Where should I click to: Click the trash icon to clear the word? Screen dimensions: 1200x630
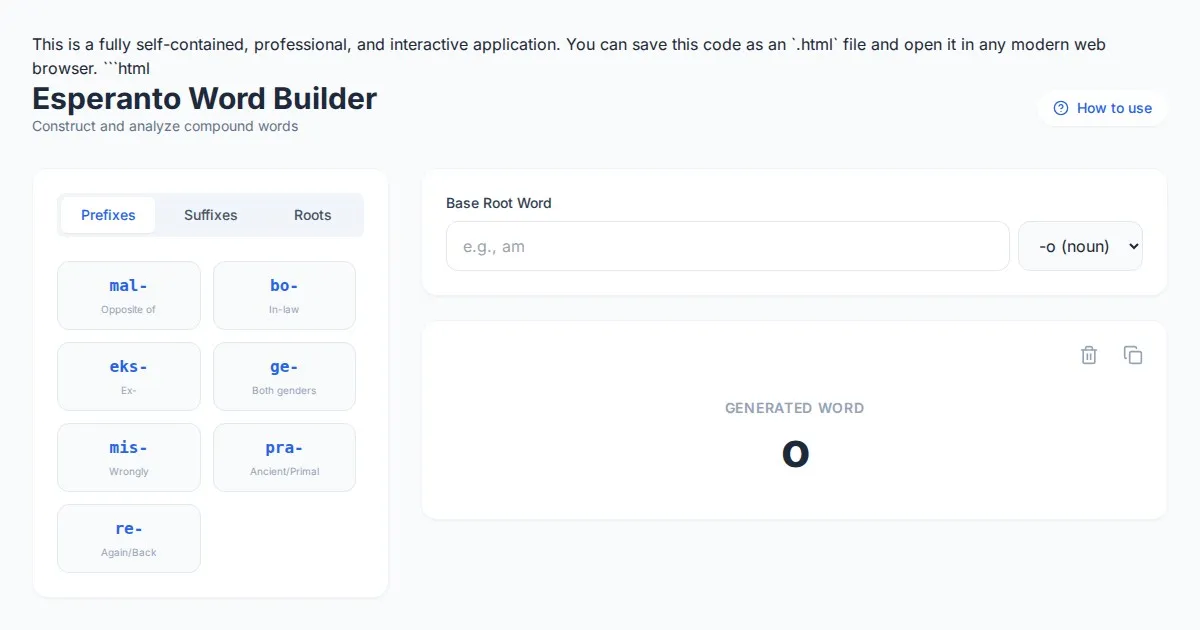point(1089,355)
